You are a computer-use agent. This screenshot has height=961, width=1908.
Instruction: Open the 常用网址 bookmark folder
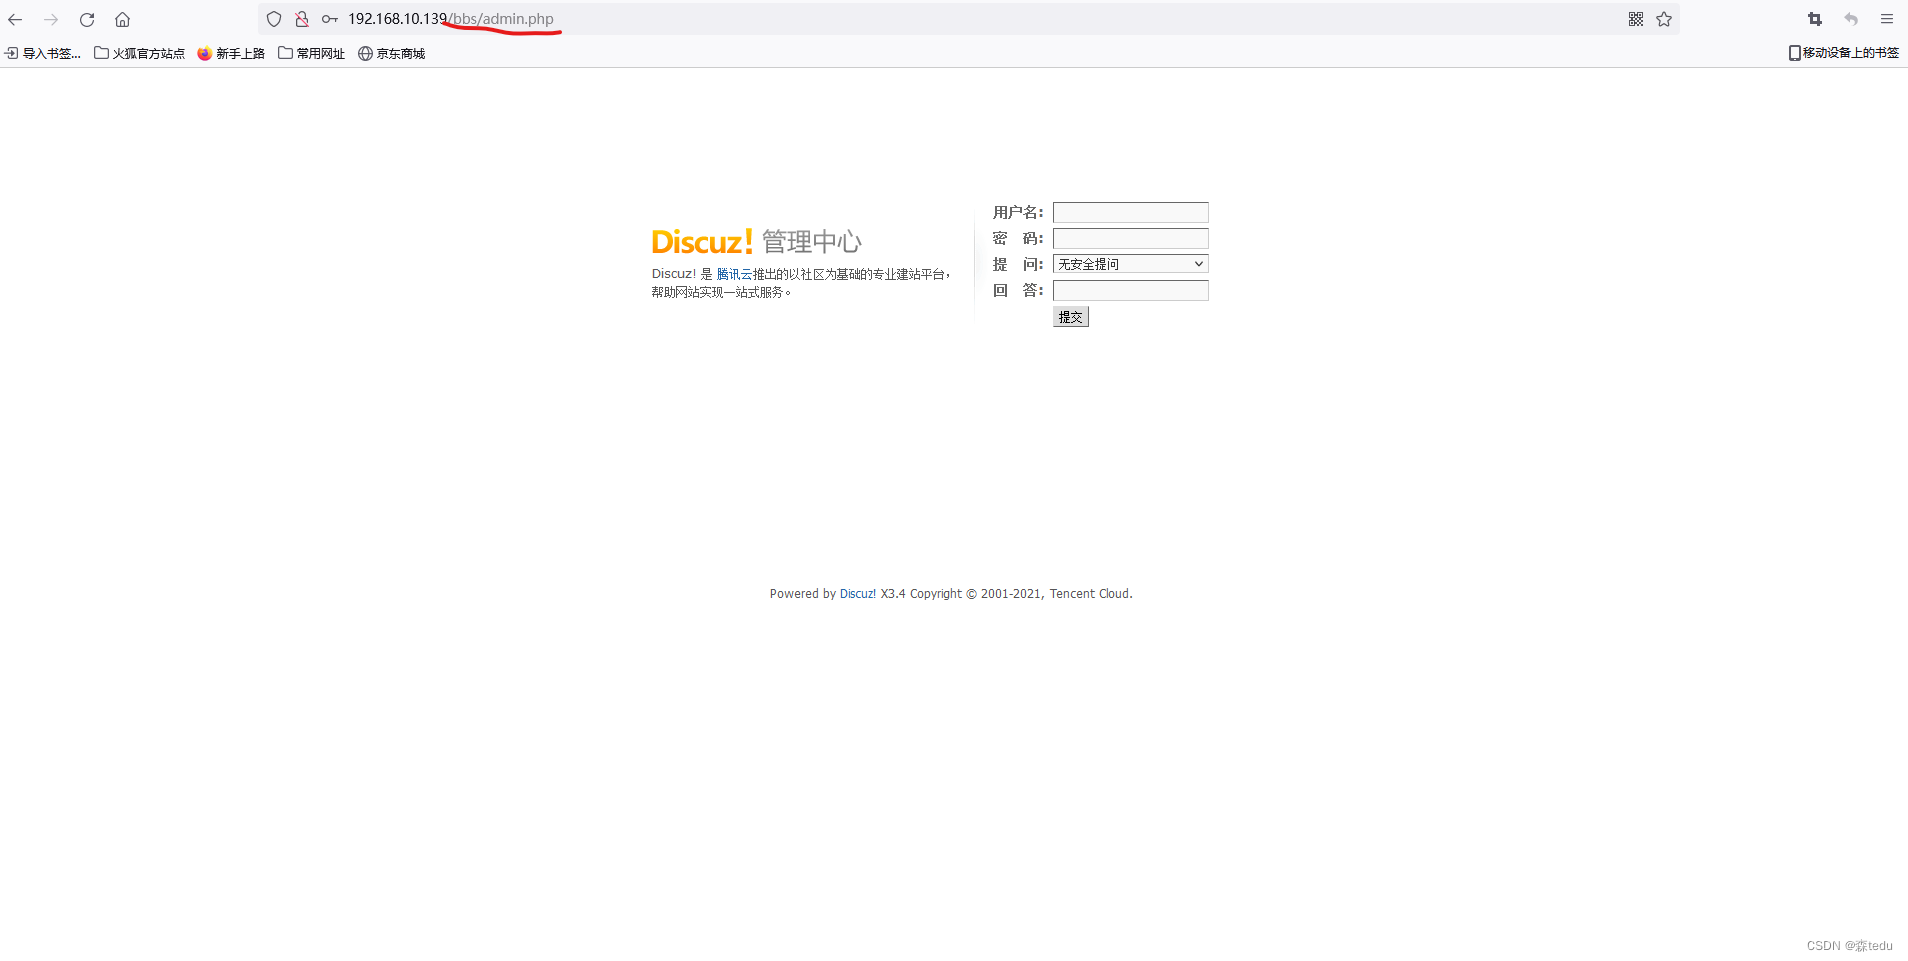[311, 53]
